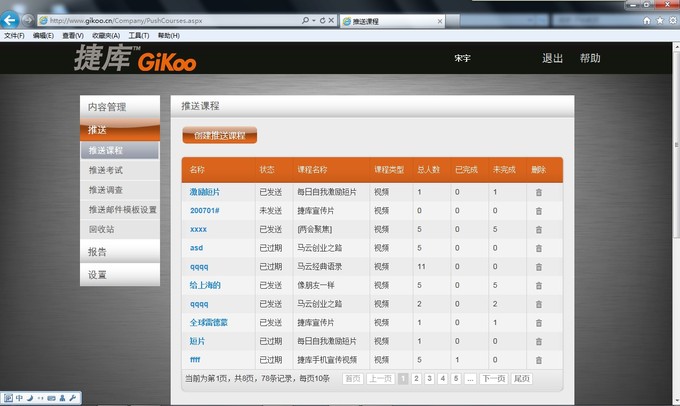Open the browser home page icon
Screen dimensions: 680x406
[647, 20]
